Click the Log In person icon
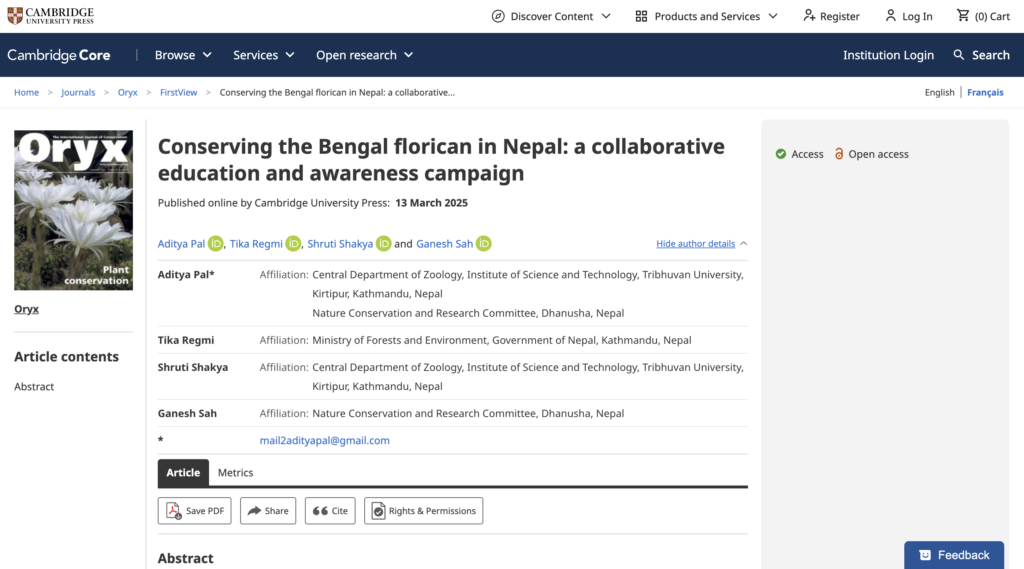1024x569 pixels. tap(891, 16)
